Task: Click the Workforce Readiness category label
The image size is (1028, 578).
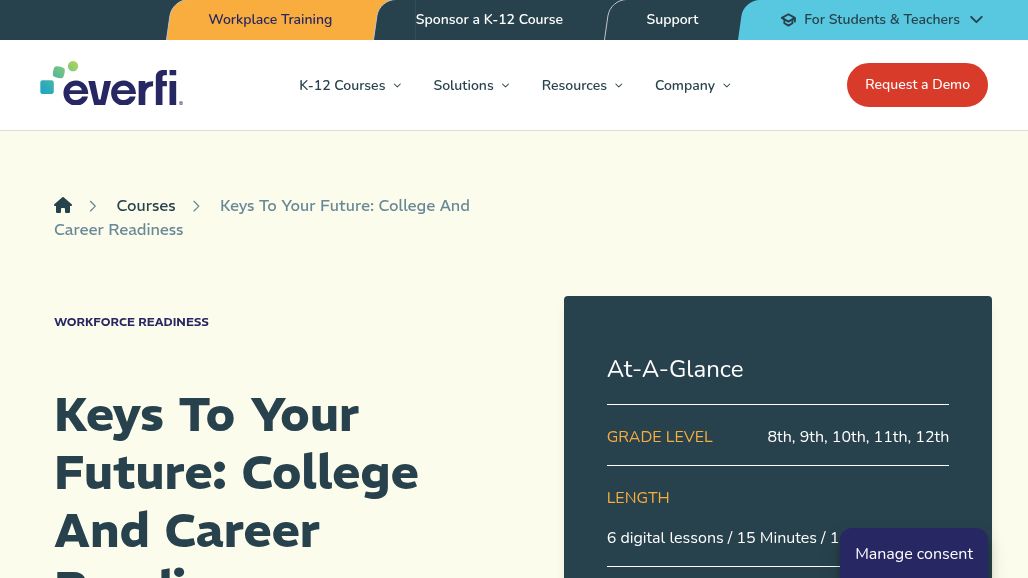Action: pyautogui.click(x=131, y=322)
